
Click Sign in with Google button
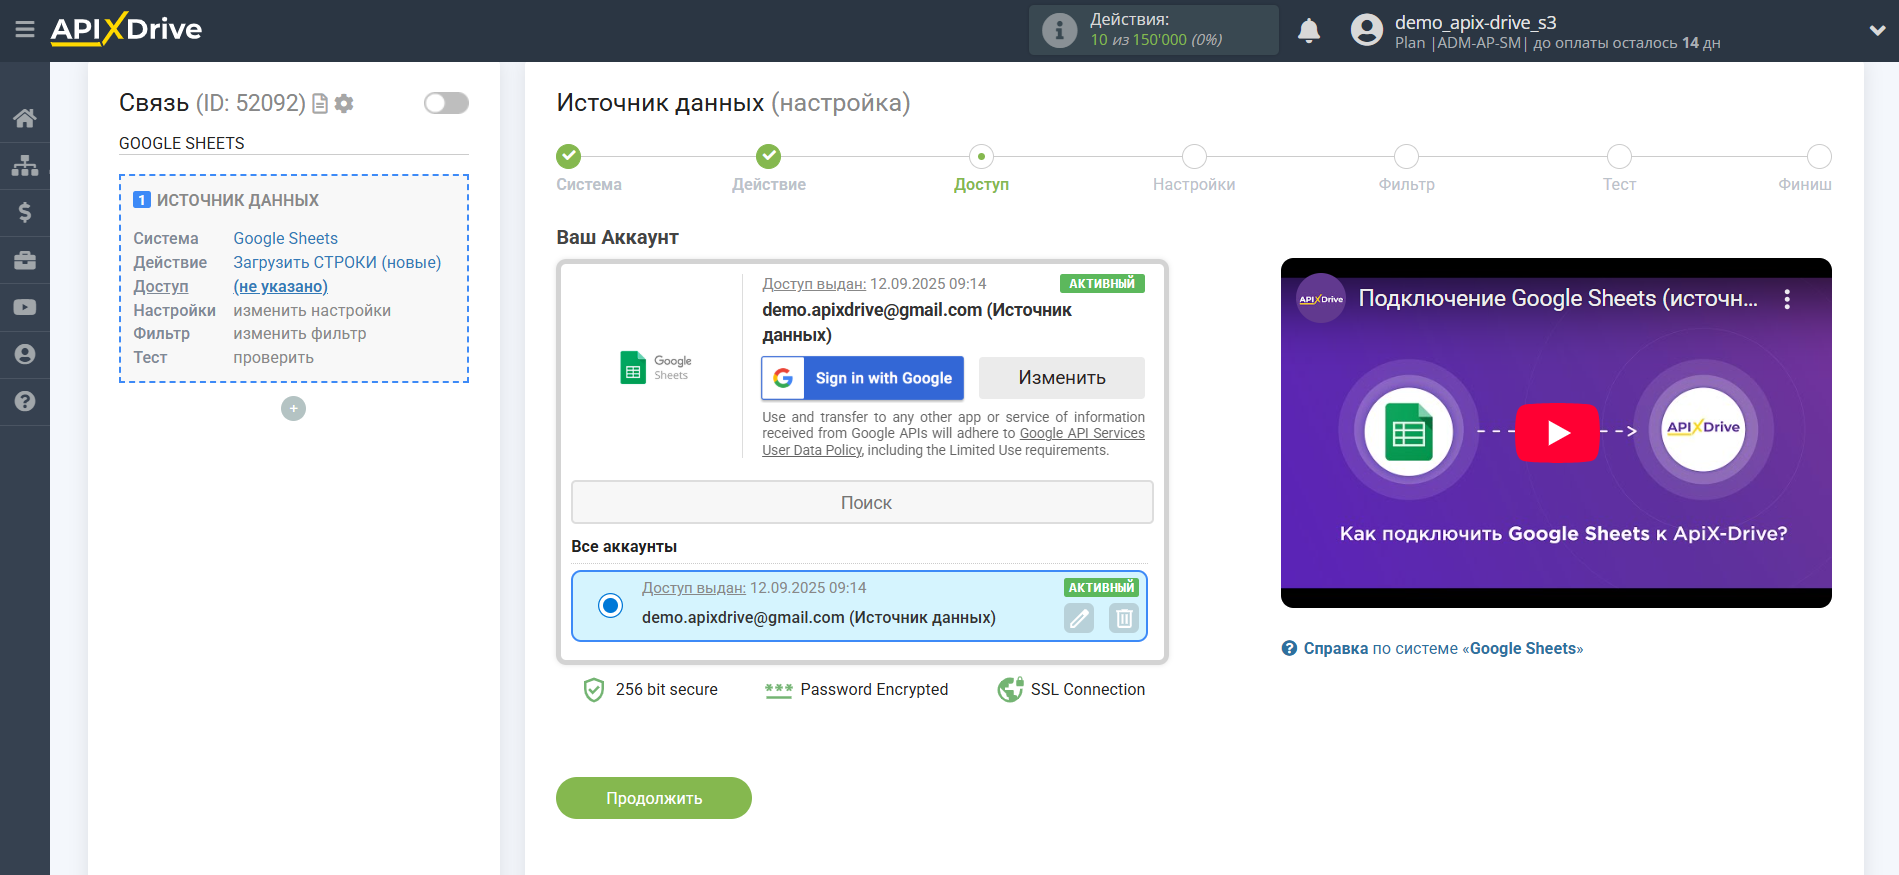(x=862, y=378)
